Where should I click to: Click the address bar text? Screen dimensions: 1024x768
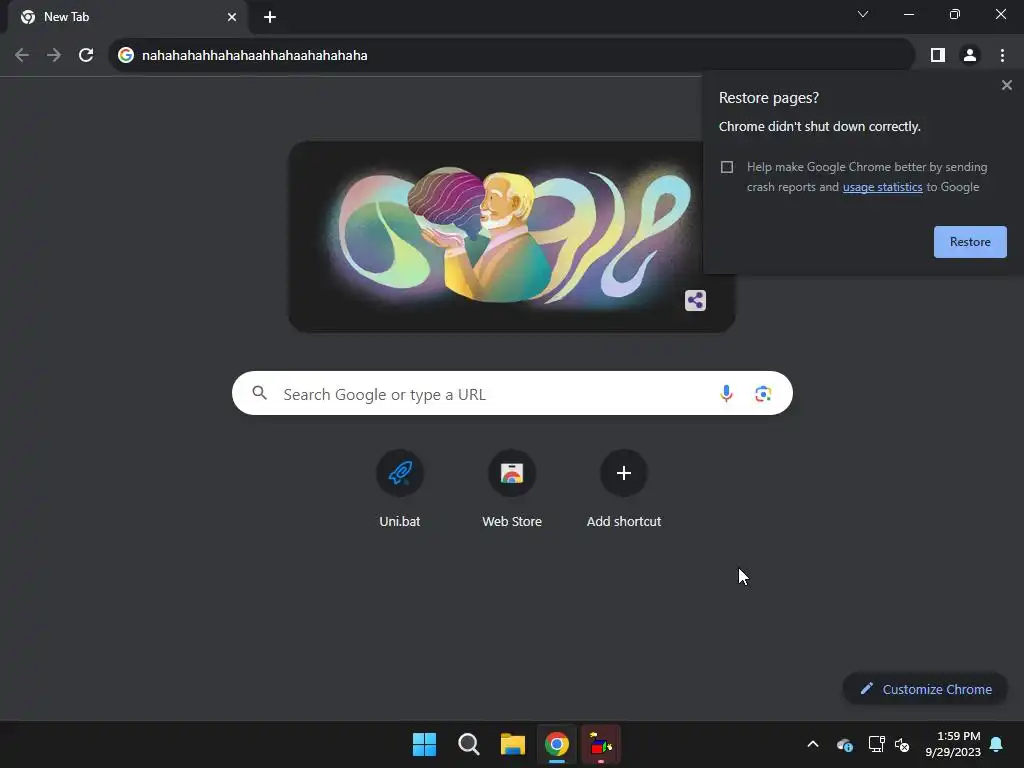coord(255,56)
